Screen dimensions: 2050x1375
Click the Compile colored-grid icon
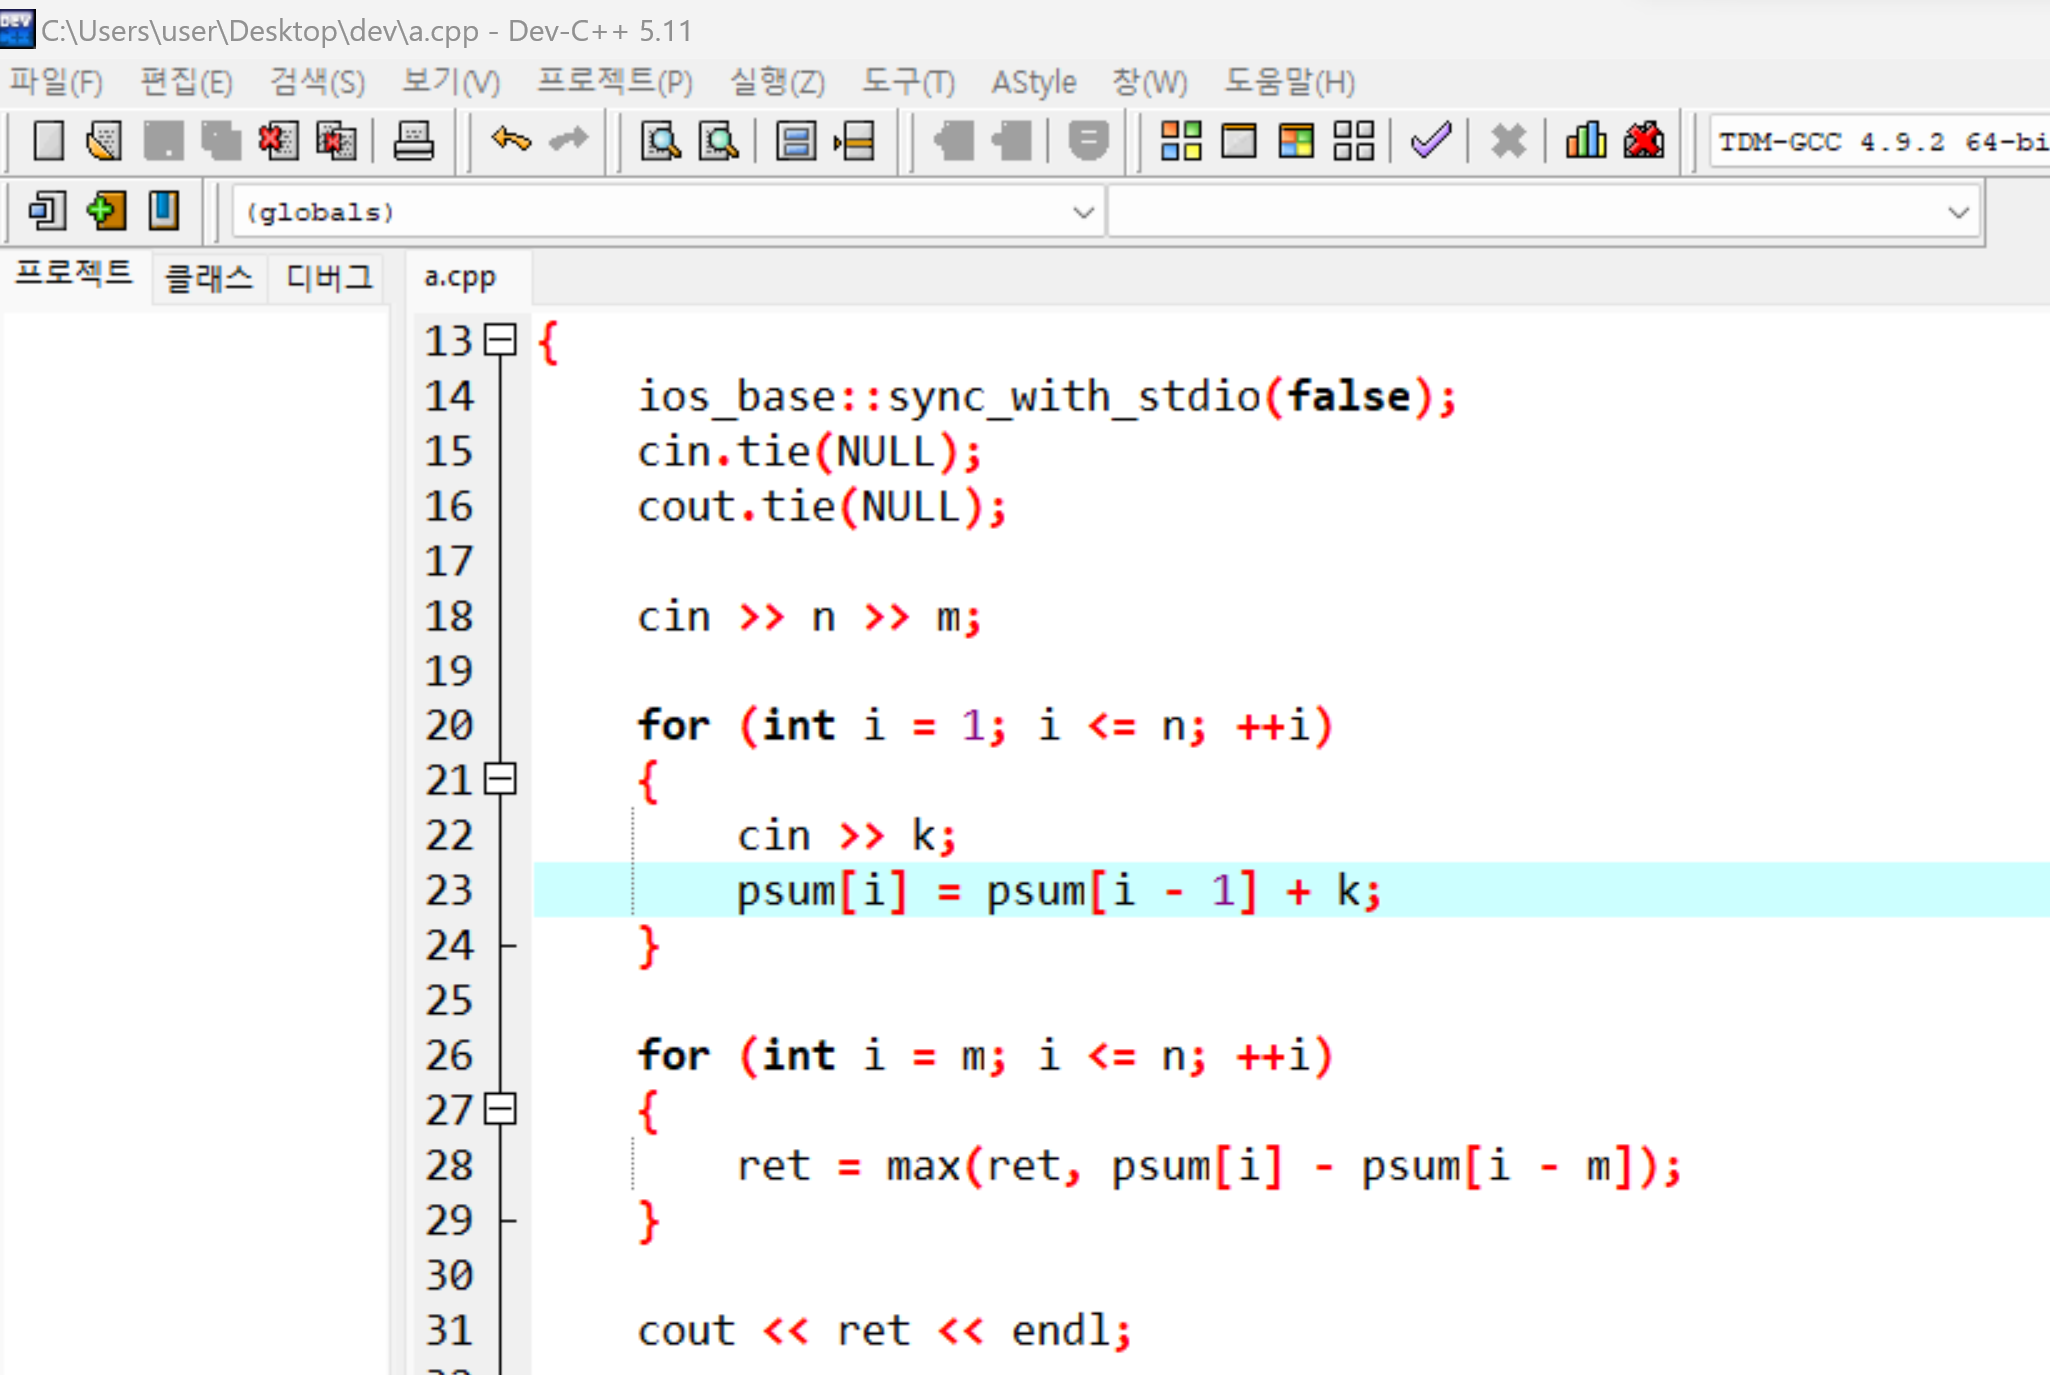1180,141
